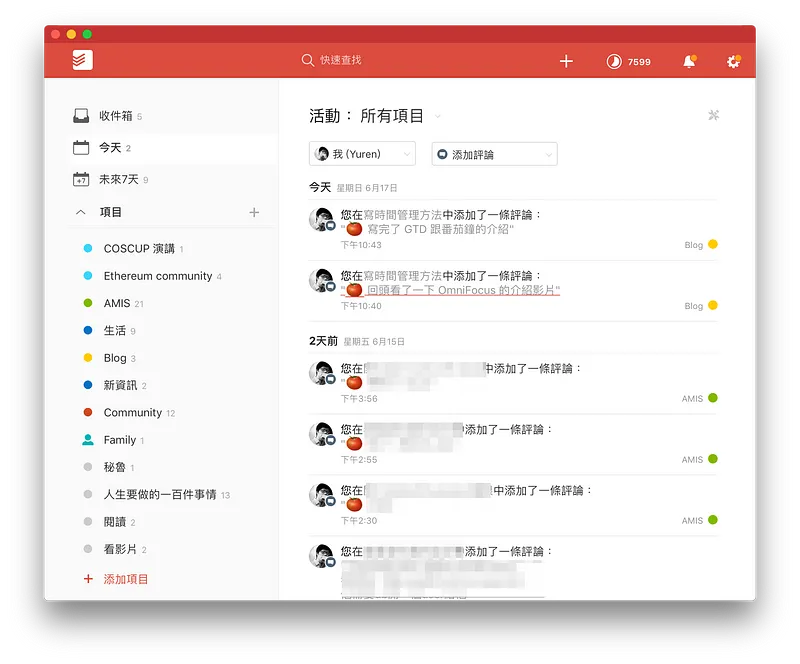Open the 添加評論 event type dropdown
Screen dimensions: 800x664
click(494, 154)
